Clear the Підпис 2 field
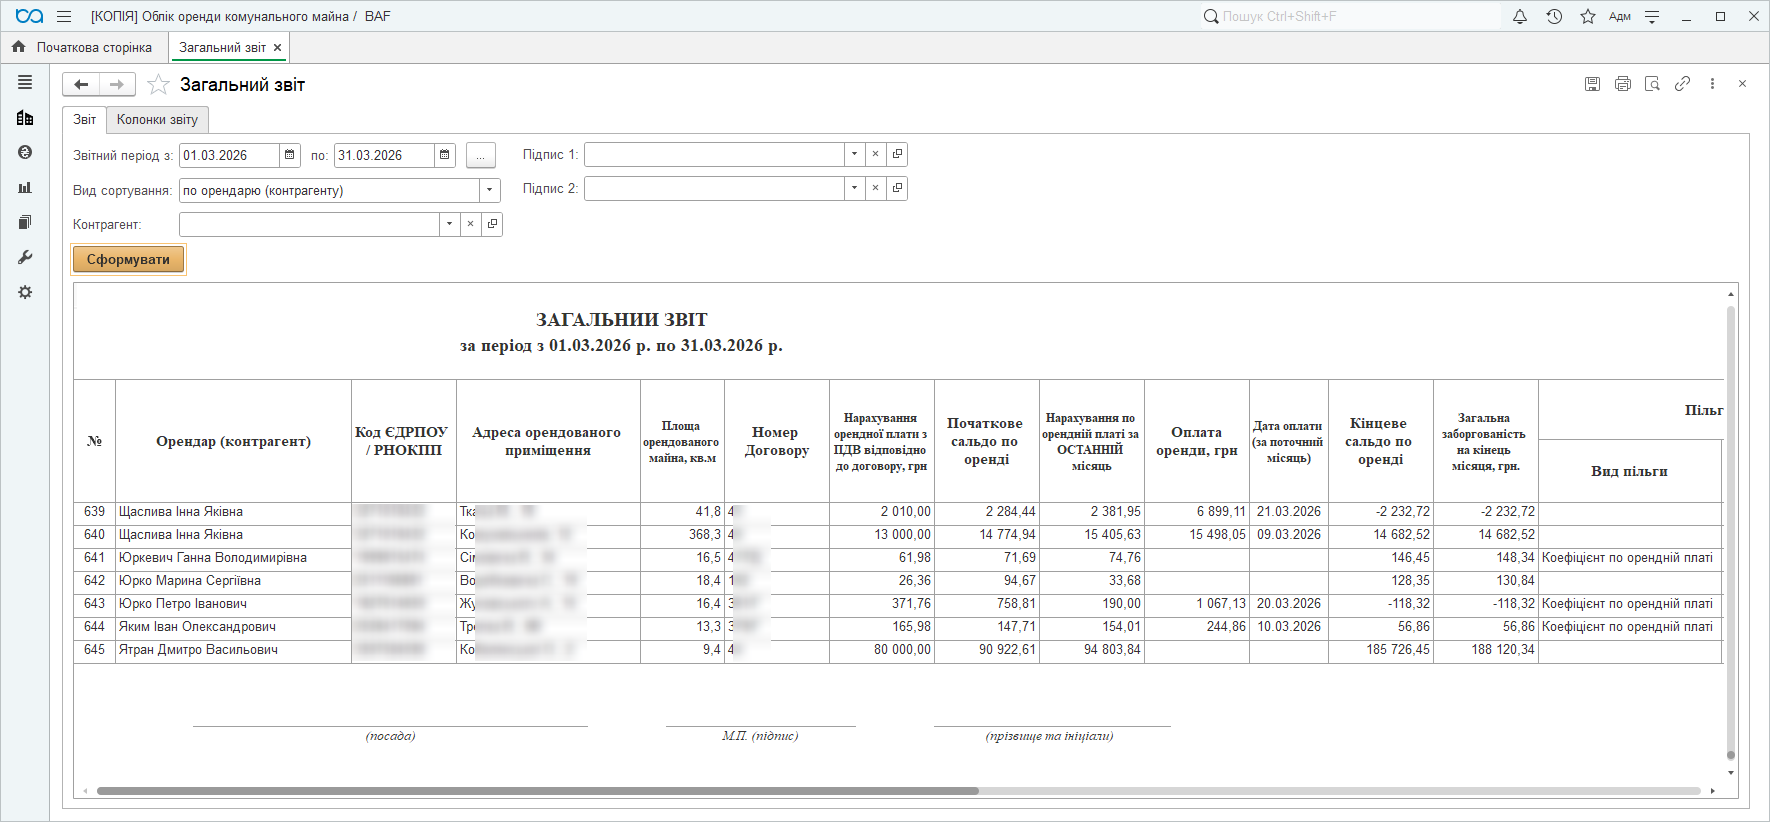This screenshot has height=822, width=1770. point(875,188)
